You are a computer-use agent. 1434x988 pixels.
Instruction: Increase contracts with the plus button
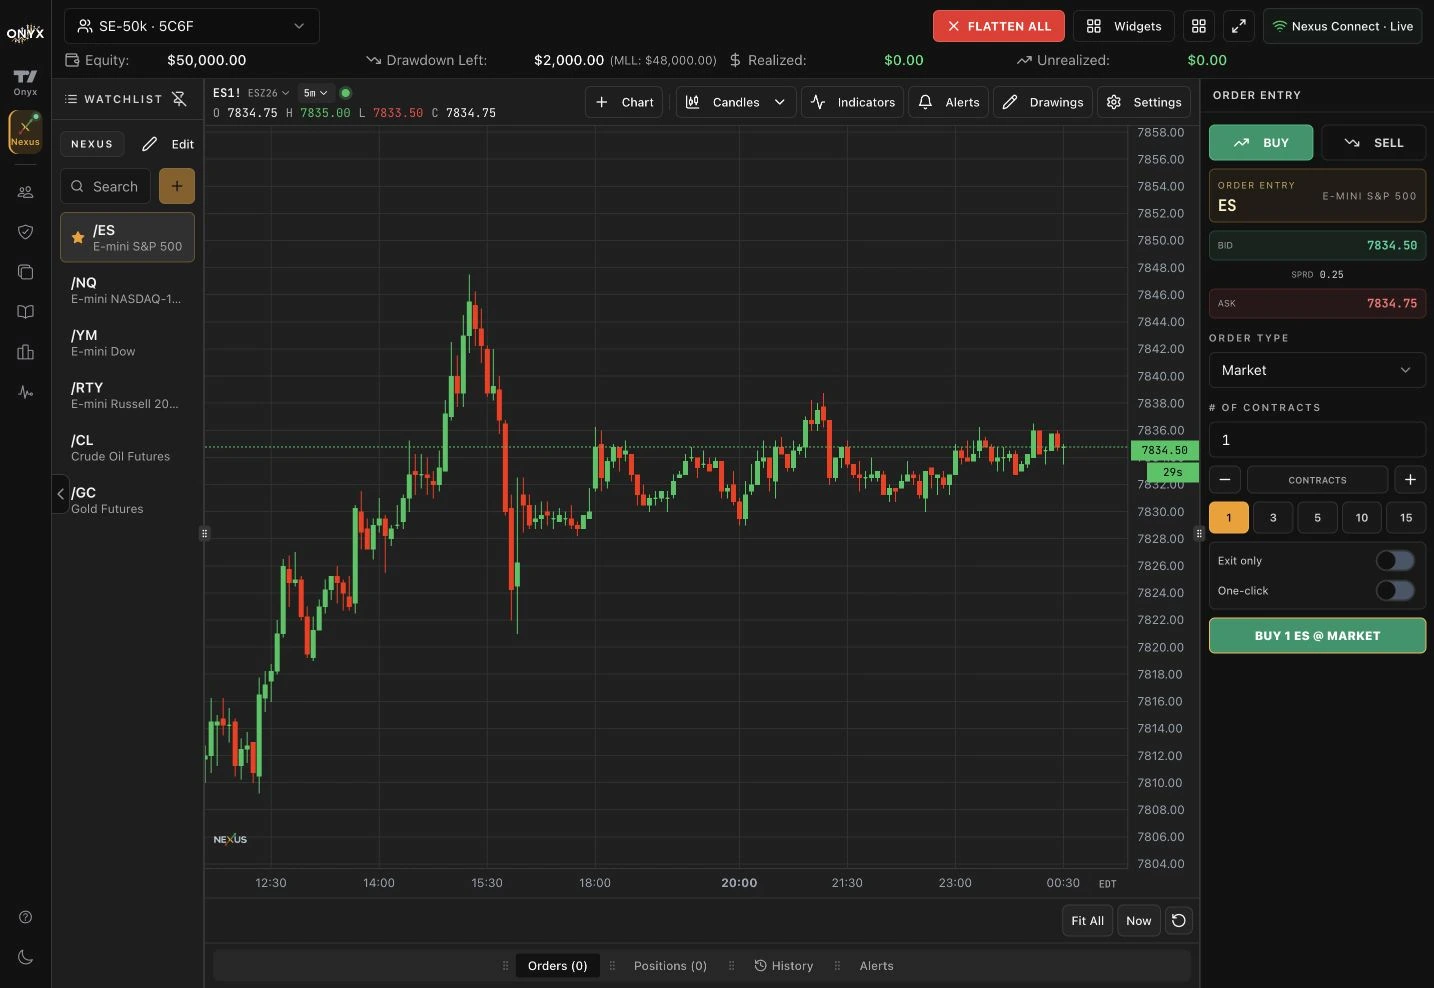1410,480
